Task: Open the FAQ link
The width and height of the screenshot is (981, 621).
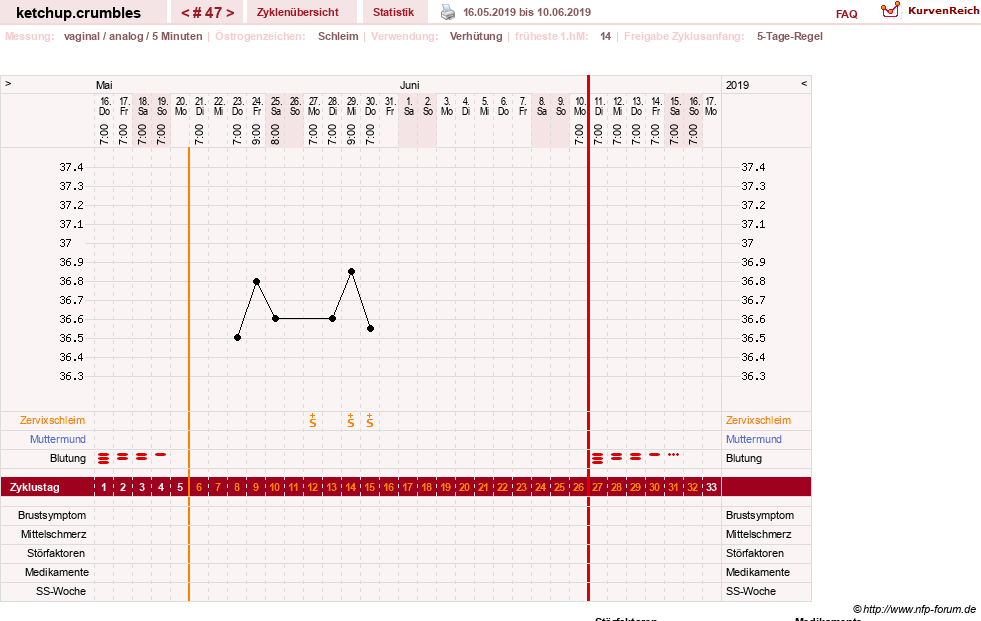Action: pyautogui.click(x=846, y=14)
